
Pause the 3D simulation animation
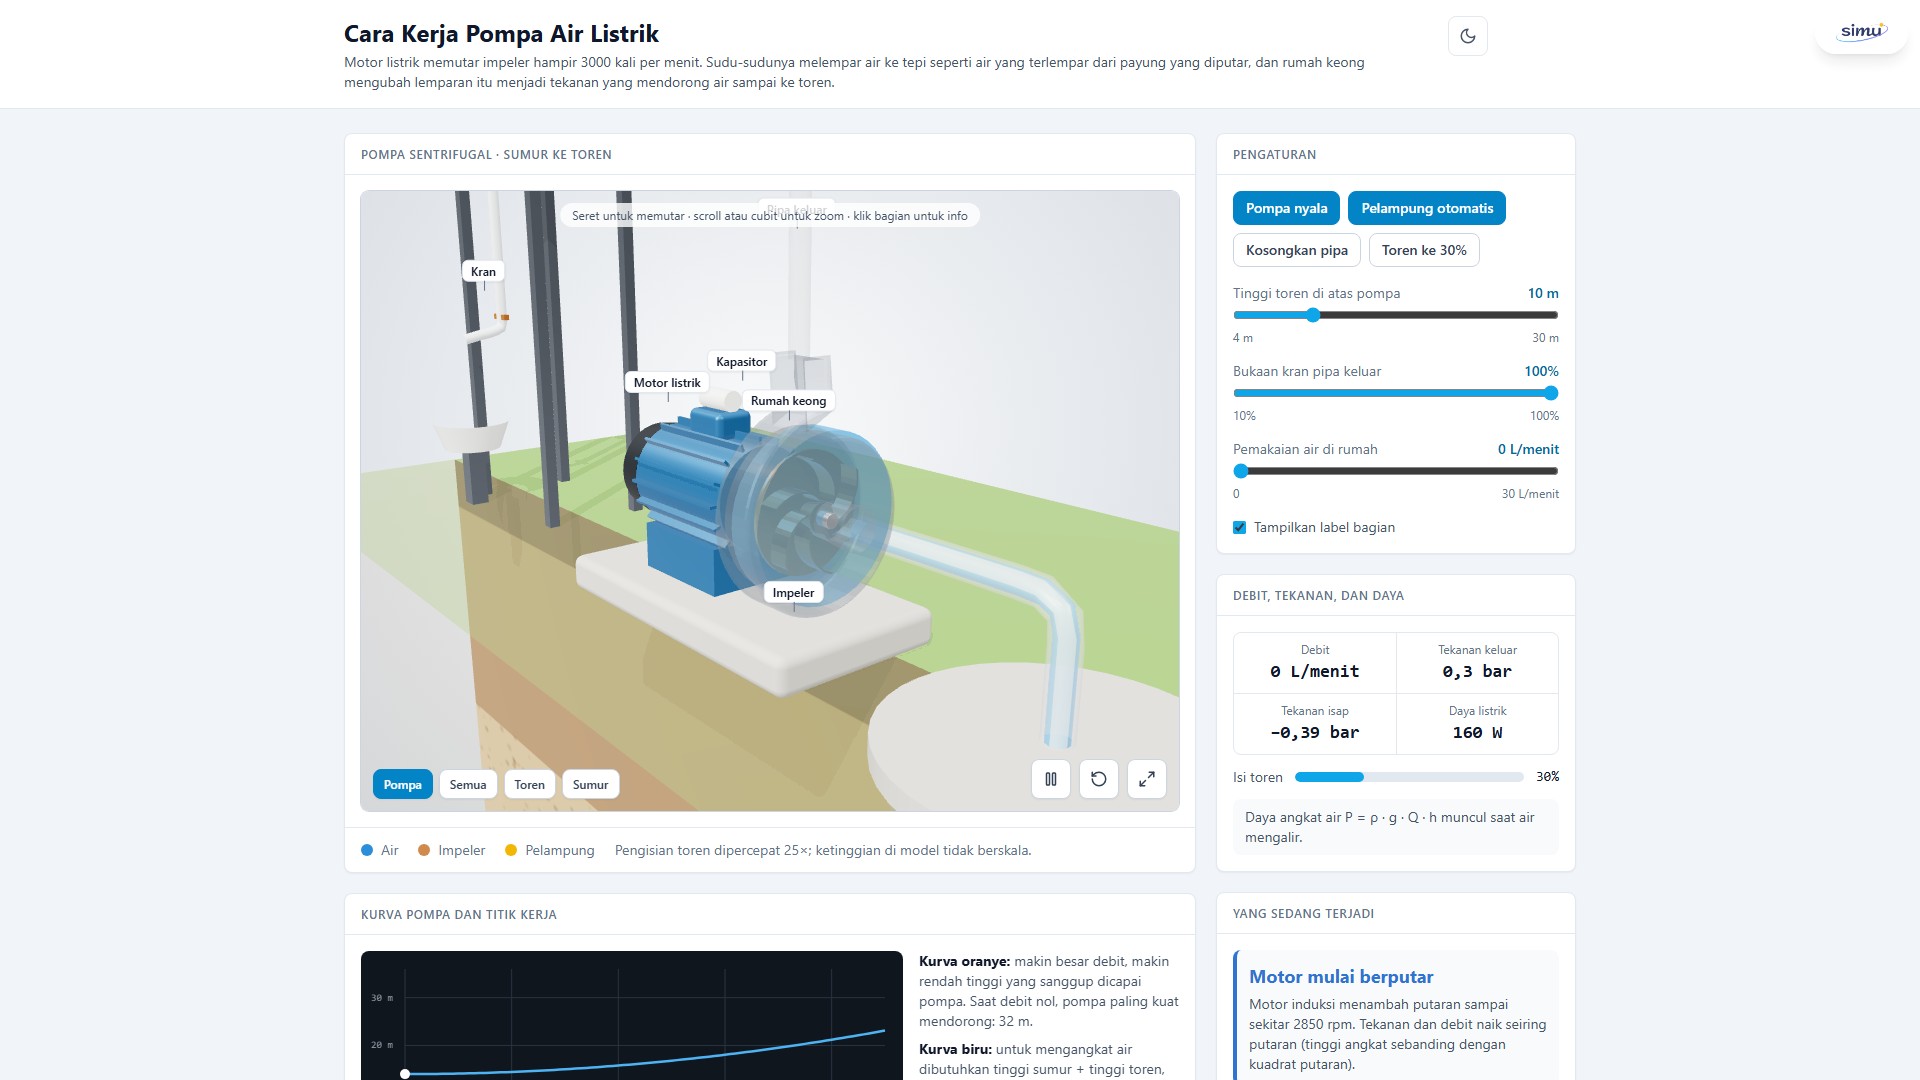point(1051,779)
